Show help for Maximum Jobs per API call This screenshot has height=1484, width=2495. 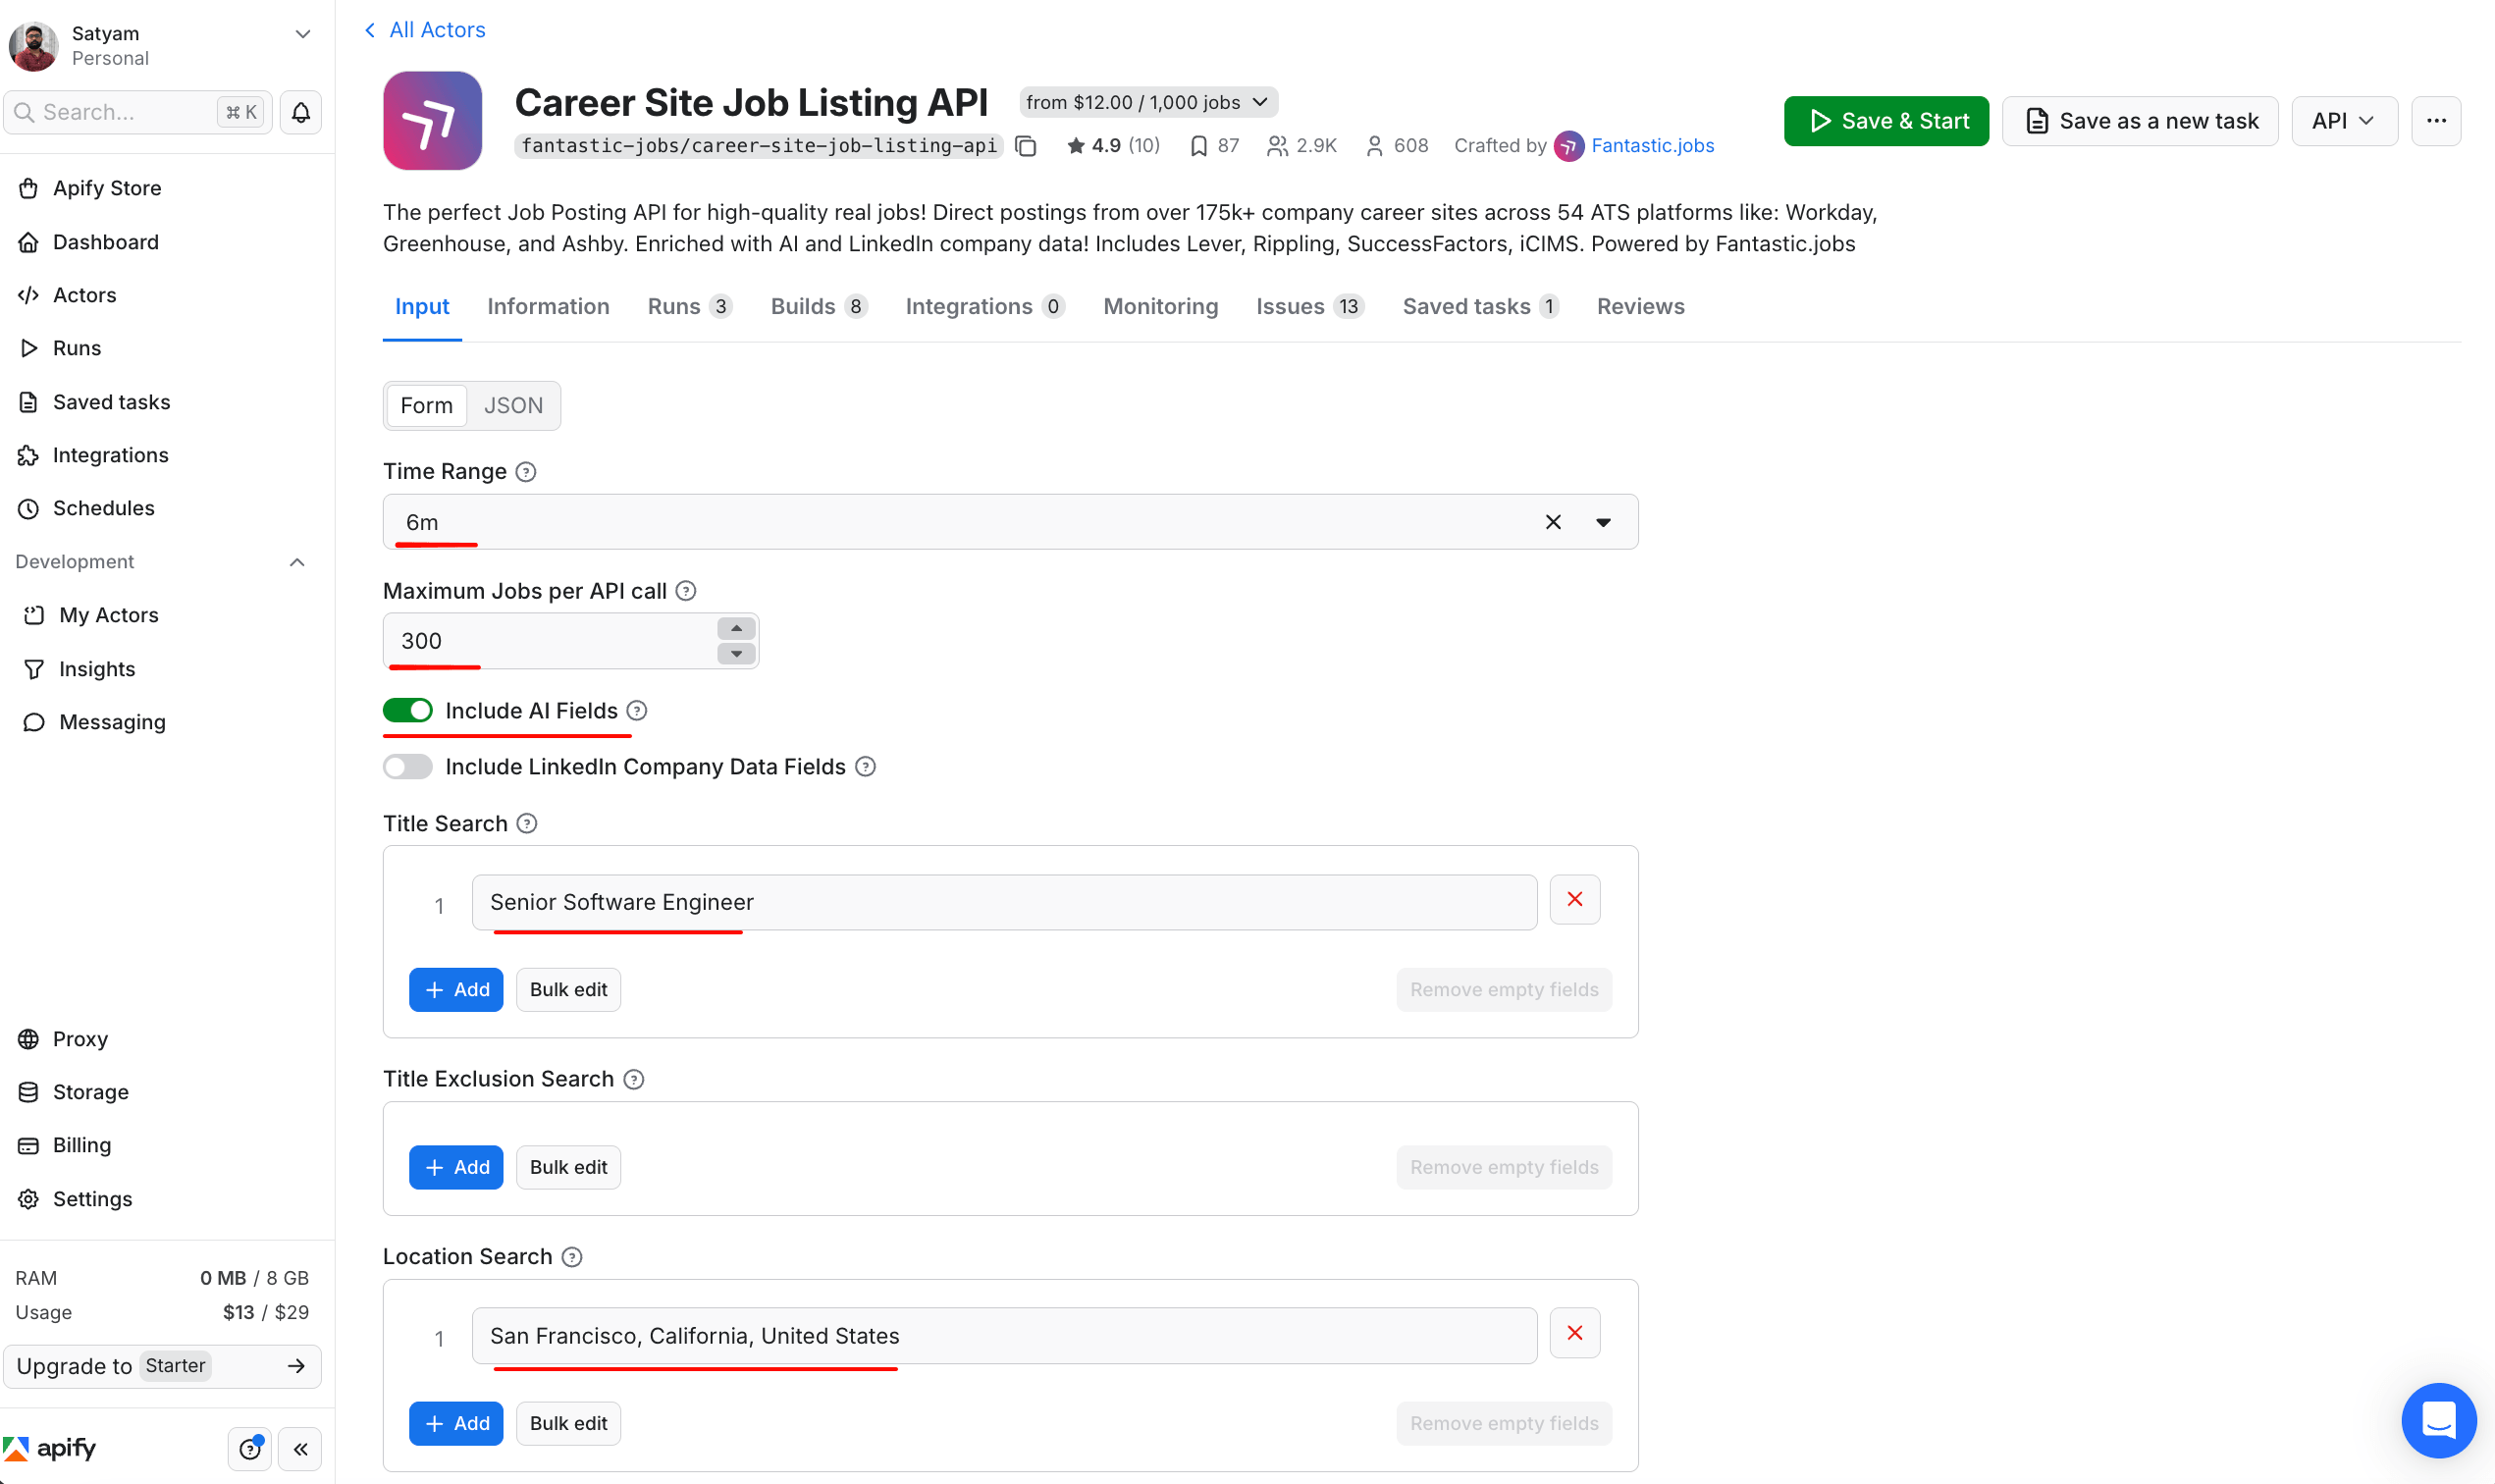686,591
